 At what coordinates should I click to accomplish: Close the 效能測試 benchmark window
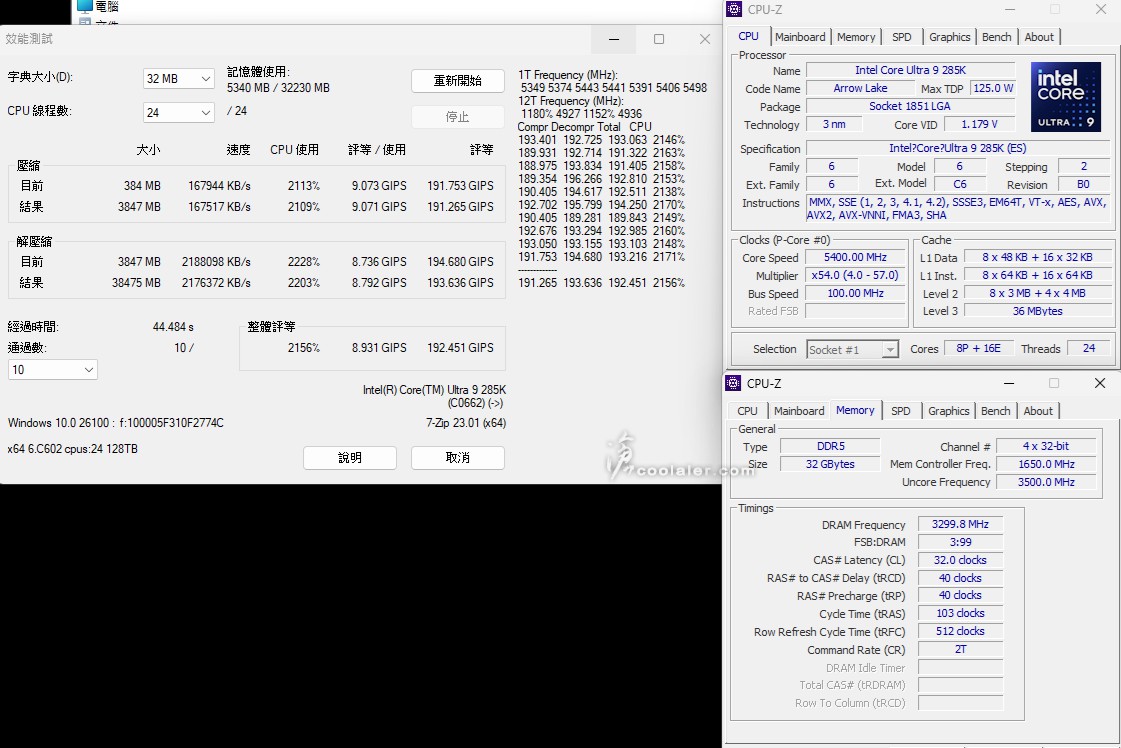[705, 39]
